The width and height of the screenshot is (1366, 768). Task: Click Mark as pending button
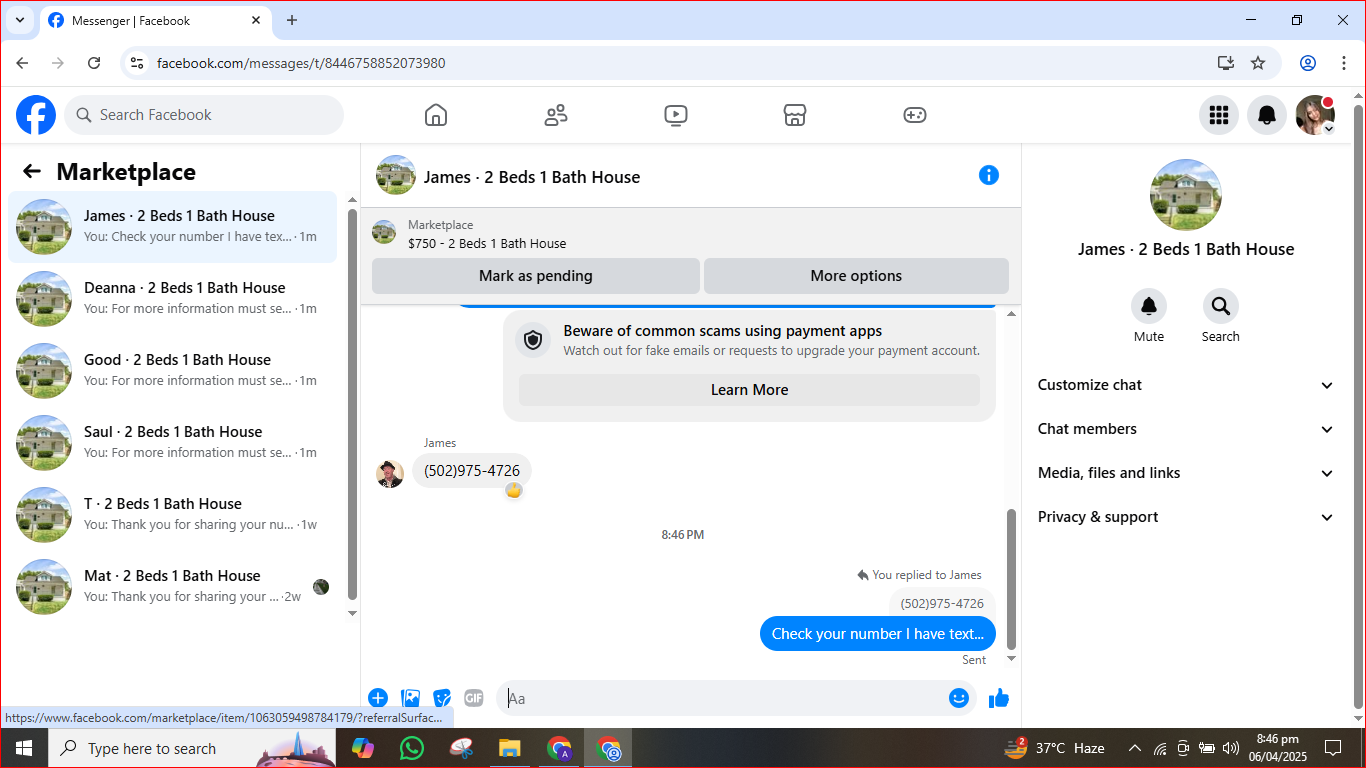536,276
